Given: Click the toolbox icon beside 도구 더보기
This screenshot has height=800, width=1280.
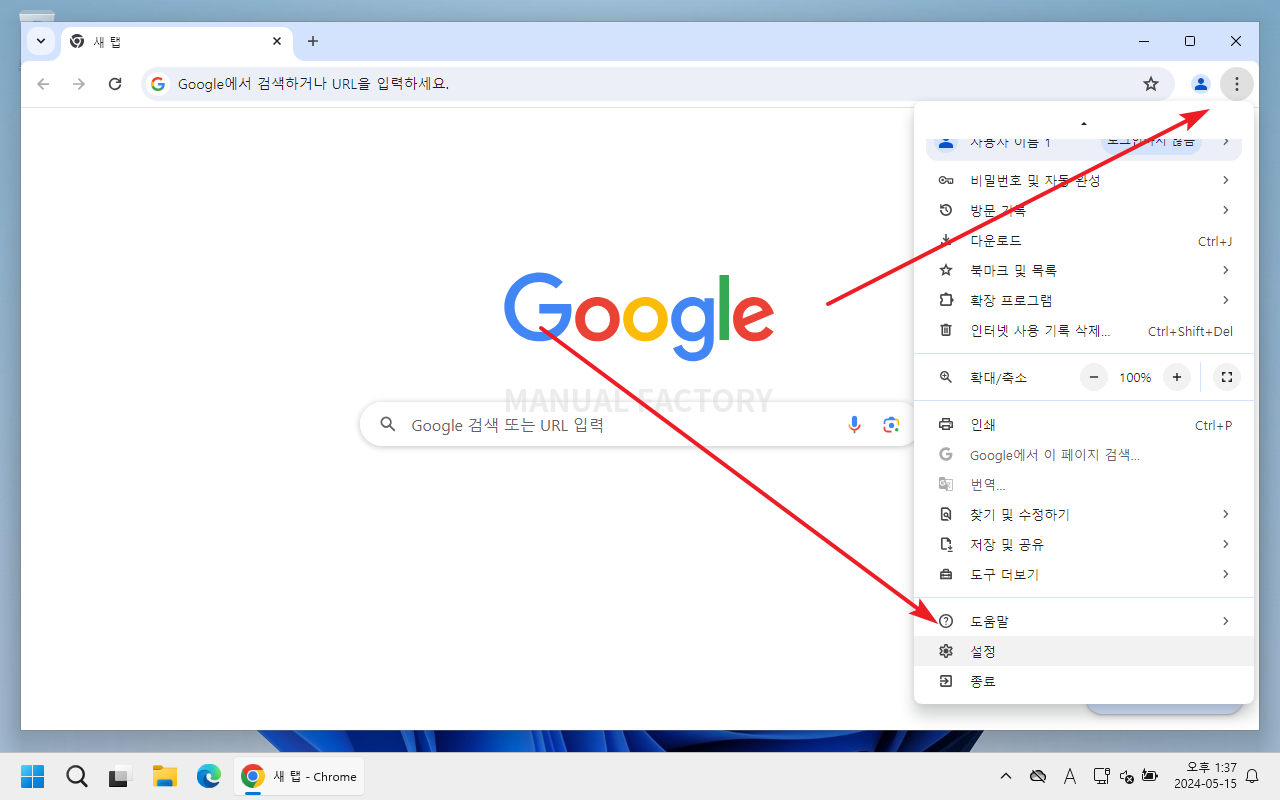Looking at the screenshot, I should point(946,574).
